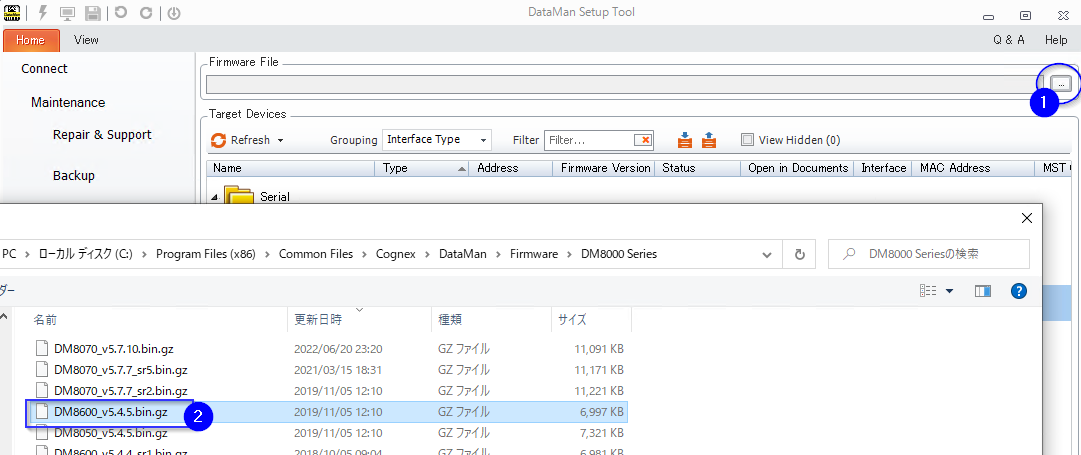Click the file icon of DM8070_v5.7.10.bin.gz
Screen dimensions: 1081x455
pos(43,349)
